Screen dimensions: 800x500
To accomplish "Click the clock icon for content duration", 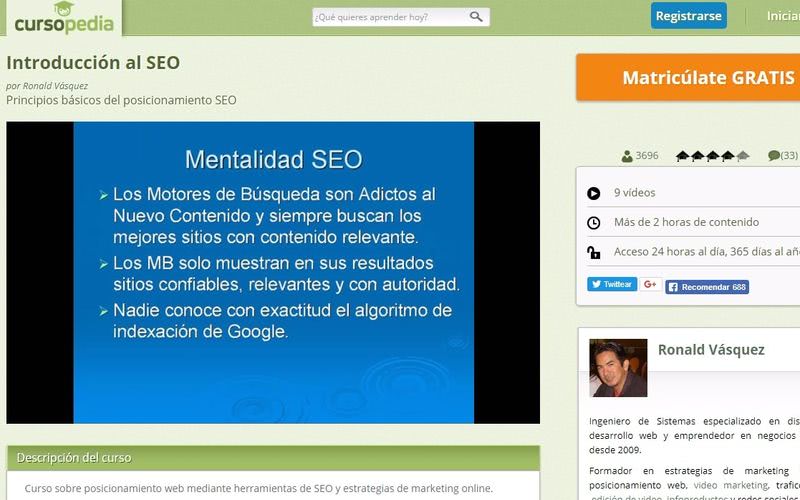I will [x=594, y=223].
